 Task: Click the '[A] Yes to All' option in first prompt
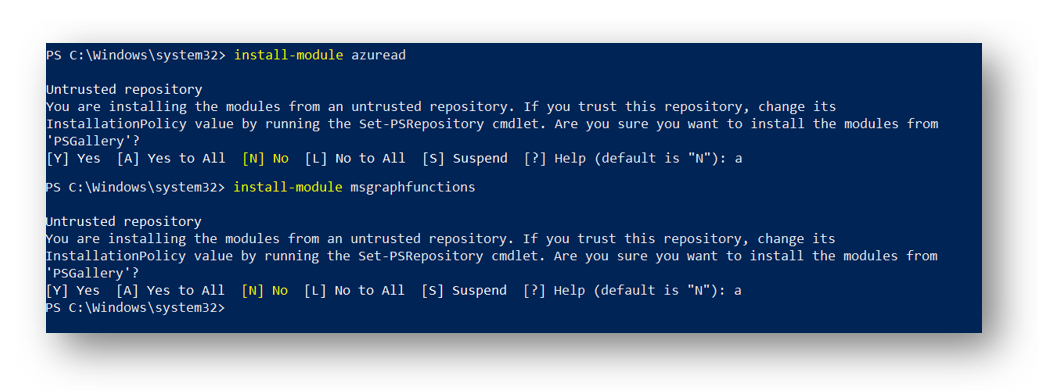click(171, 159)
